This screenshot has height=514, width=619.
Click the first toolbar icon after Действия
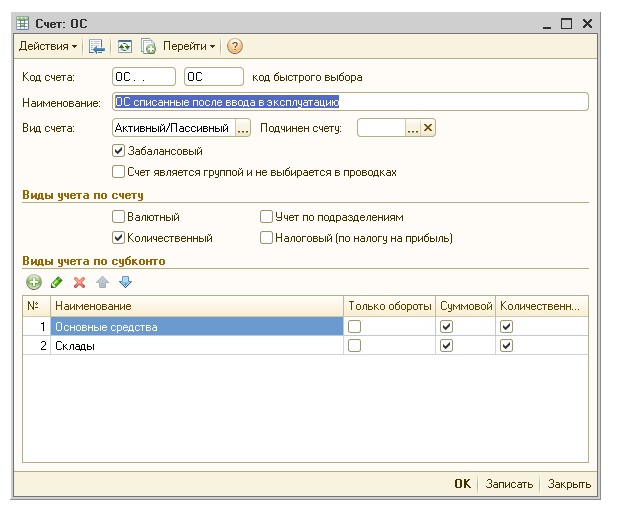[x=97, y=46]
